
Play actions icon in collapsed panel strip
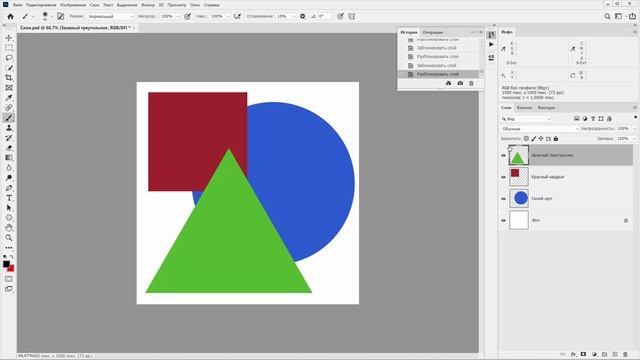[491, 44]
